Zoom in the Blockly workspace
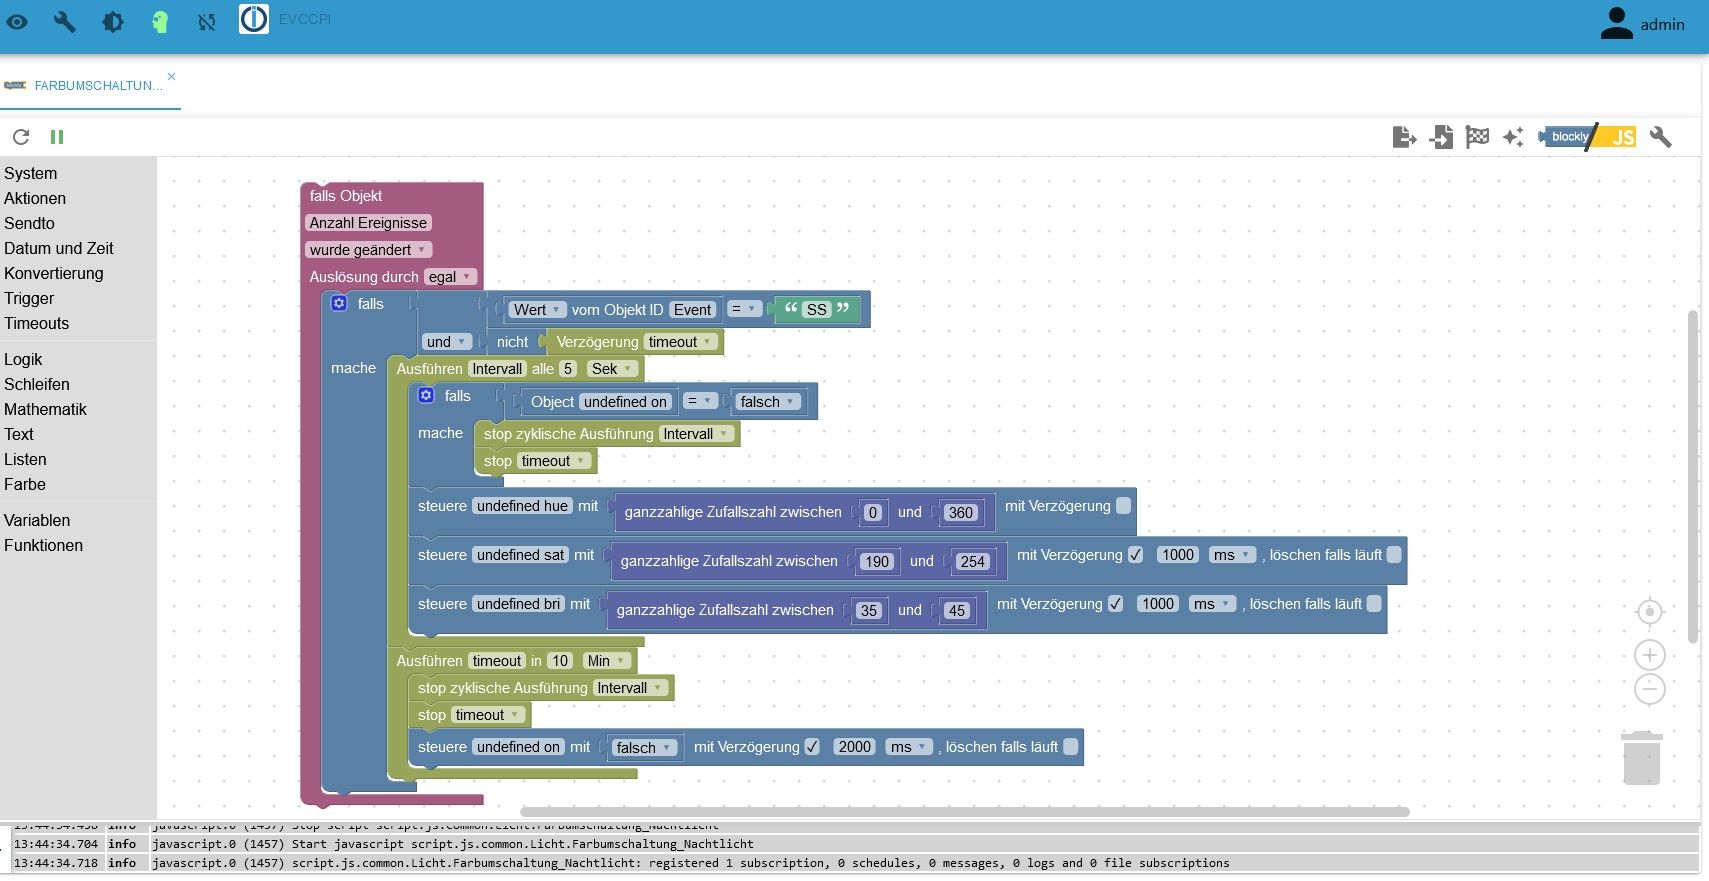 point(1649,655)
